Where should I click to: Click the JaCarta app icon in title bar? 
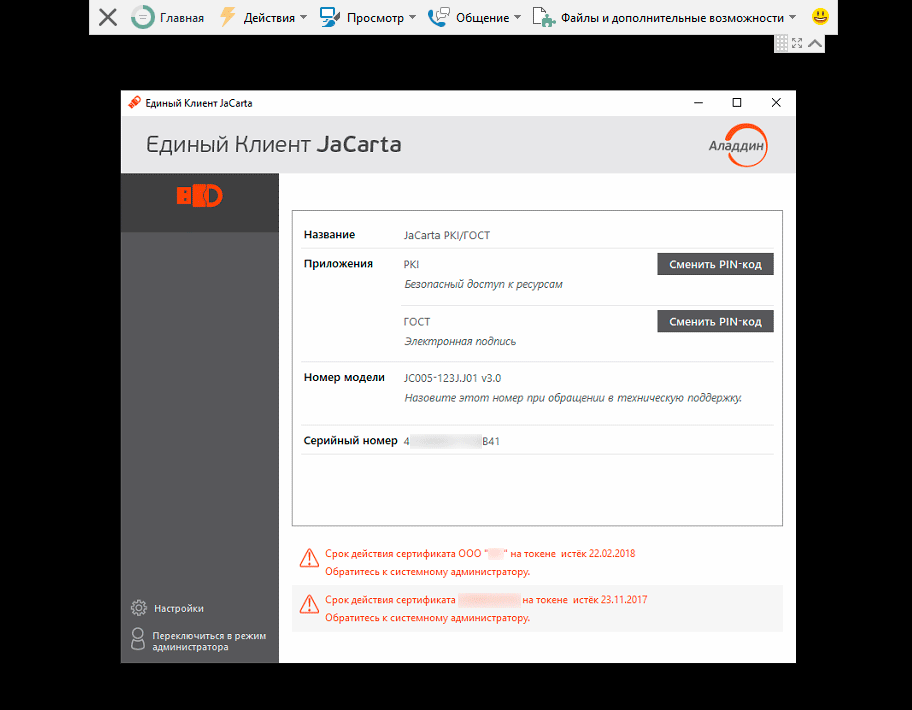pyautogui.click(x=134, y=102)
